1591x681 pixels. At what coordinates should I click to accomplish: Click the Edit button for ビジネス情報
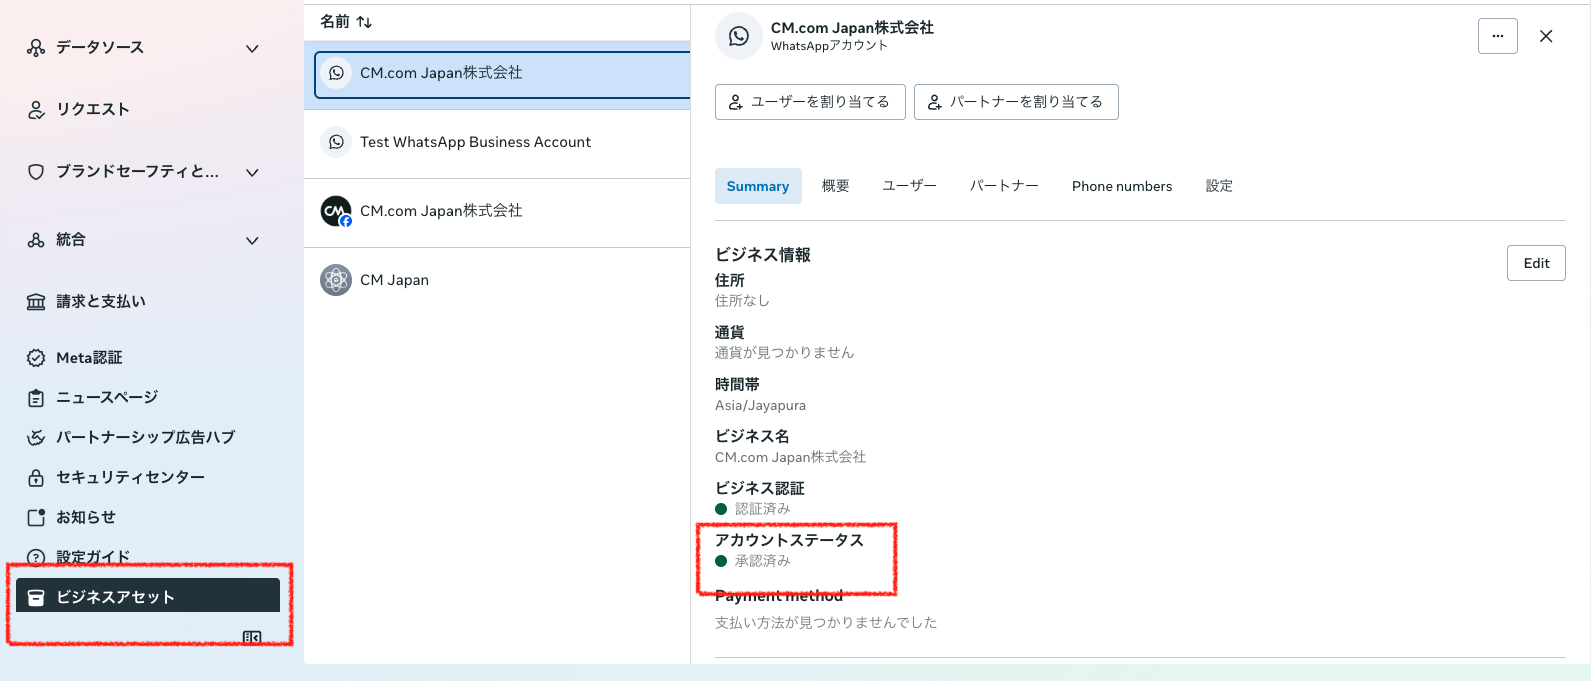(1536, 263)
